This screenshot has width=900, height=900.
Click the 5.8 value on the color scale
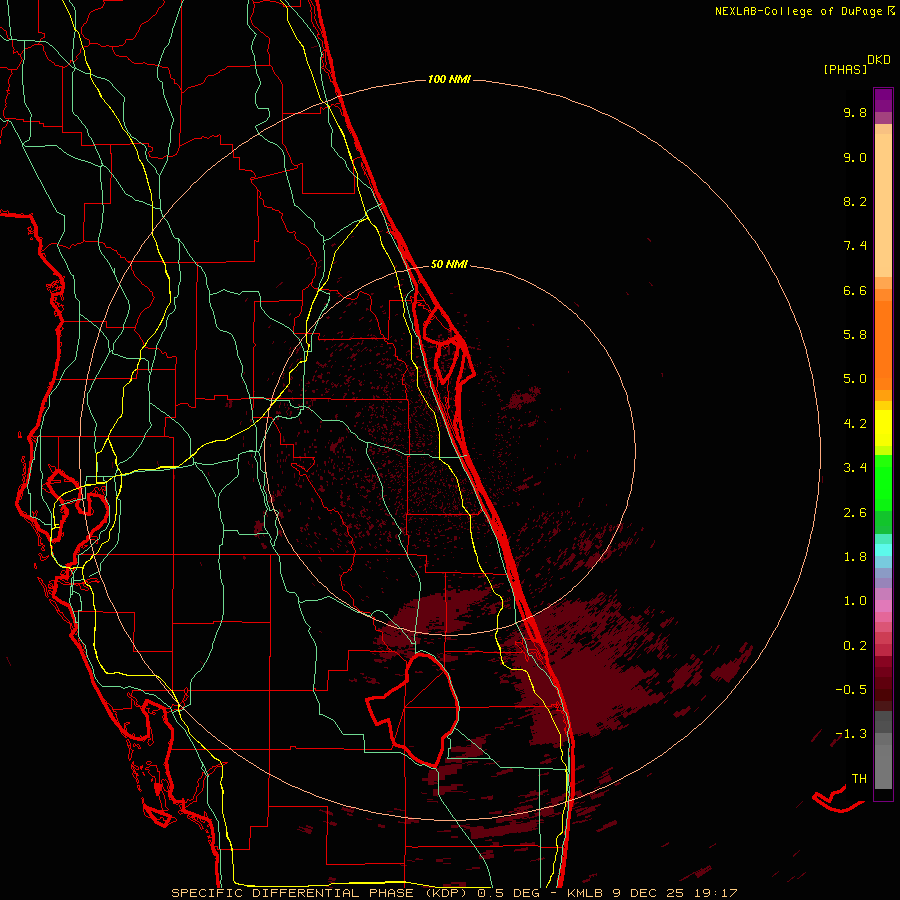855,335
